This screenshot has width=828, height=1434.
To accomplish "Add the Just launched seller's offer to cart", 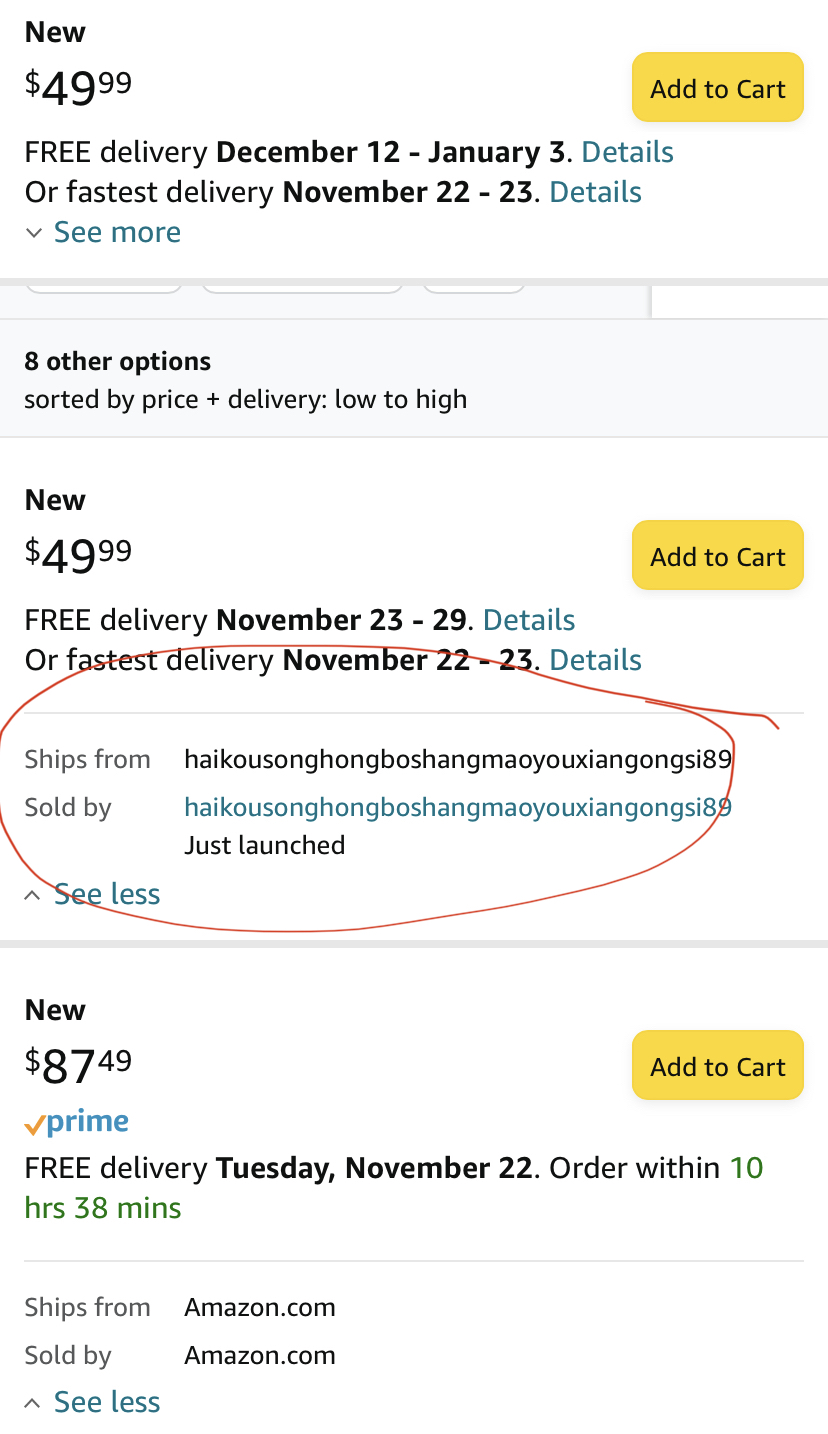I will pyautogui.click(x=717, y=556).
